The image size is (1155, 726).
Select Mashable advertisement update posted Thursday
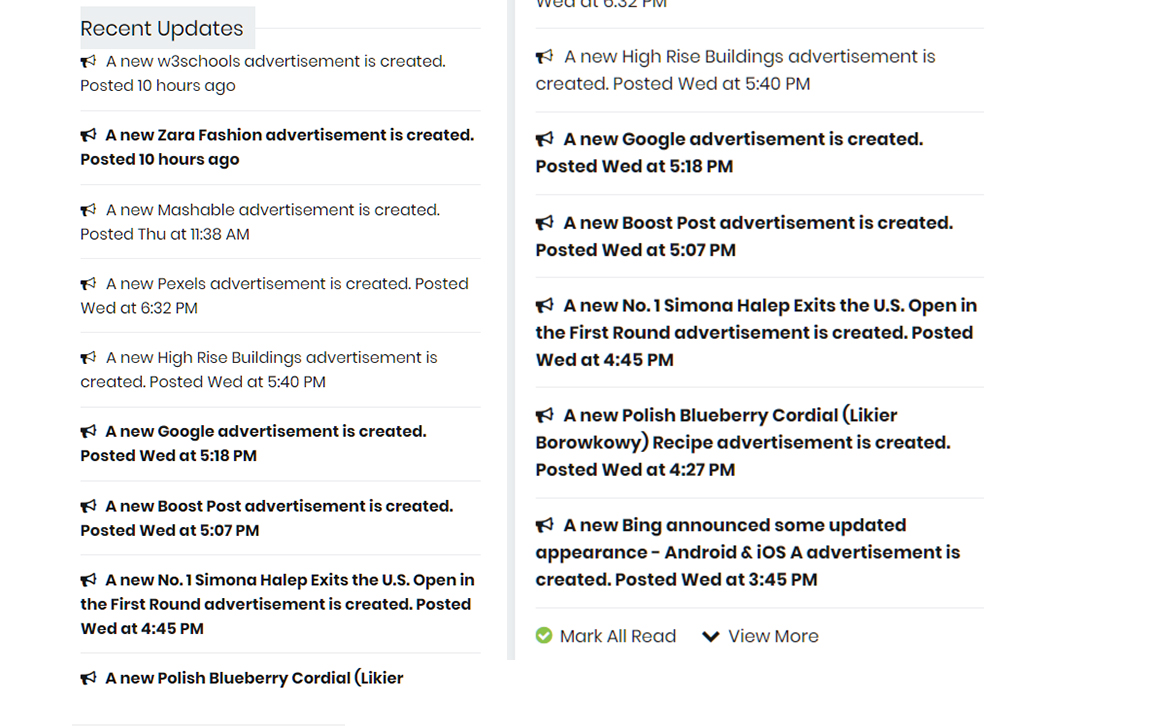[272, 210]
